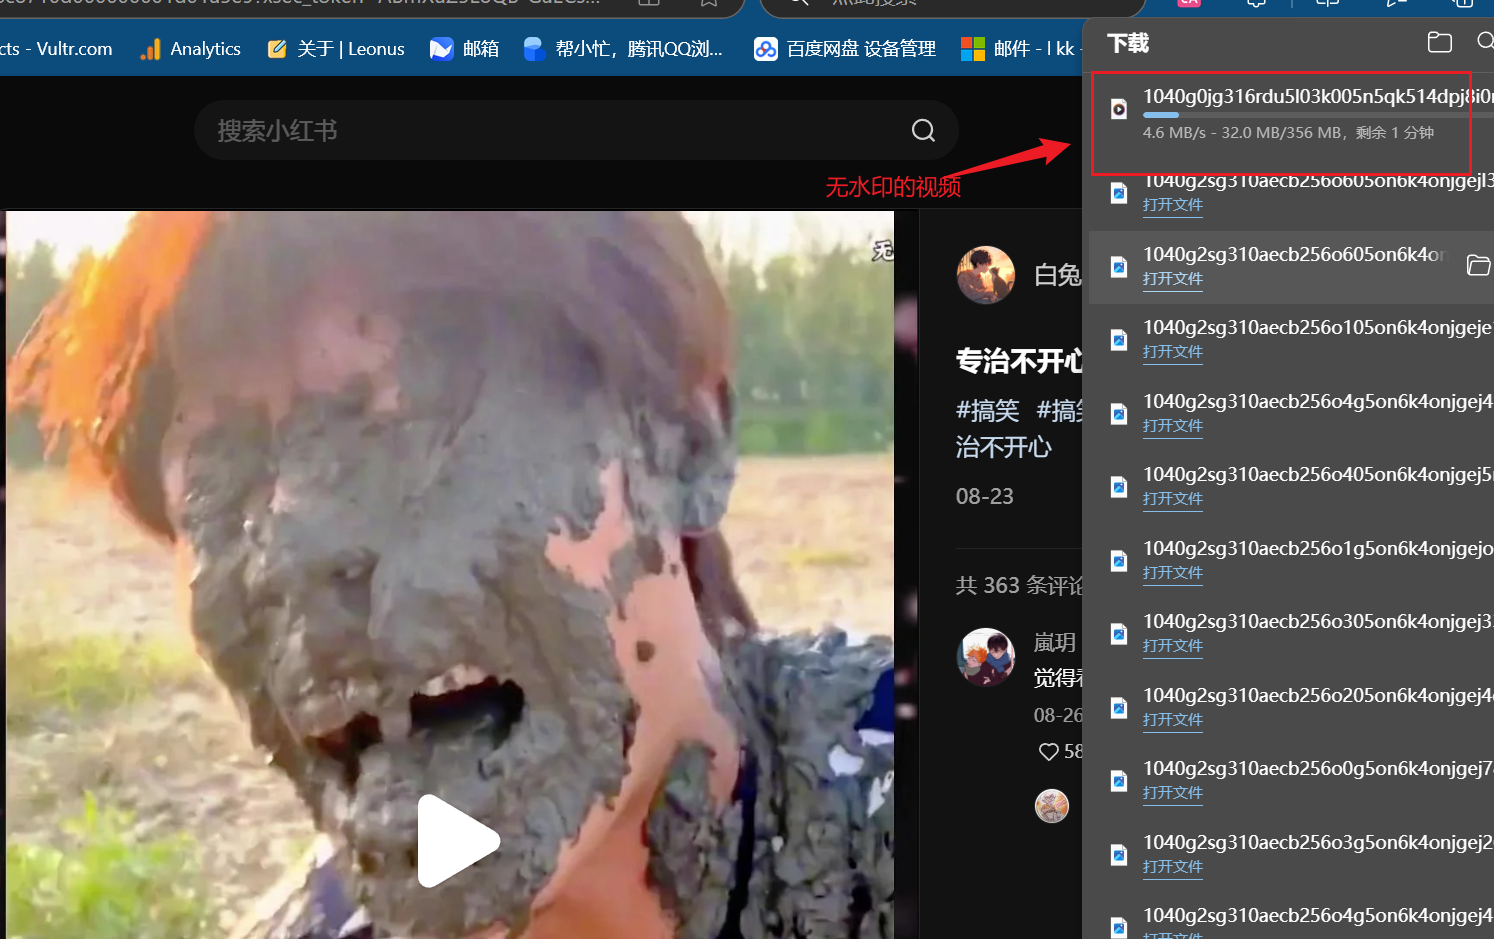This screenshot has width=1494, height=939.
Task: Click the magnifier icon in the 搜索小红书 search bar
Action: (x=922, y=130)
